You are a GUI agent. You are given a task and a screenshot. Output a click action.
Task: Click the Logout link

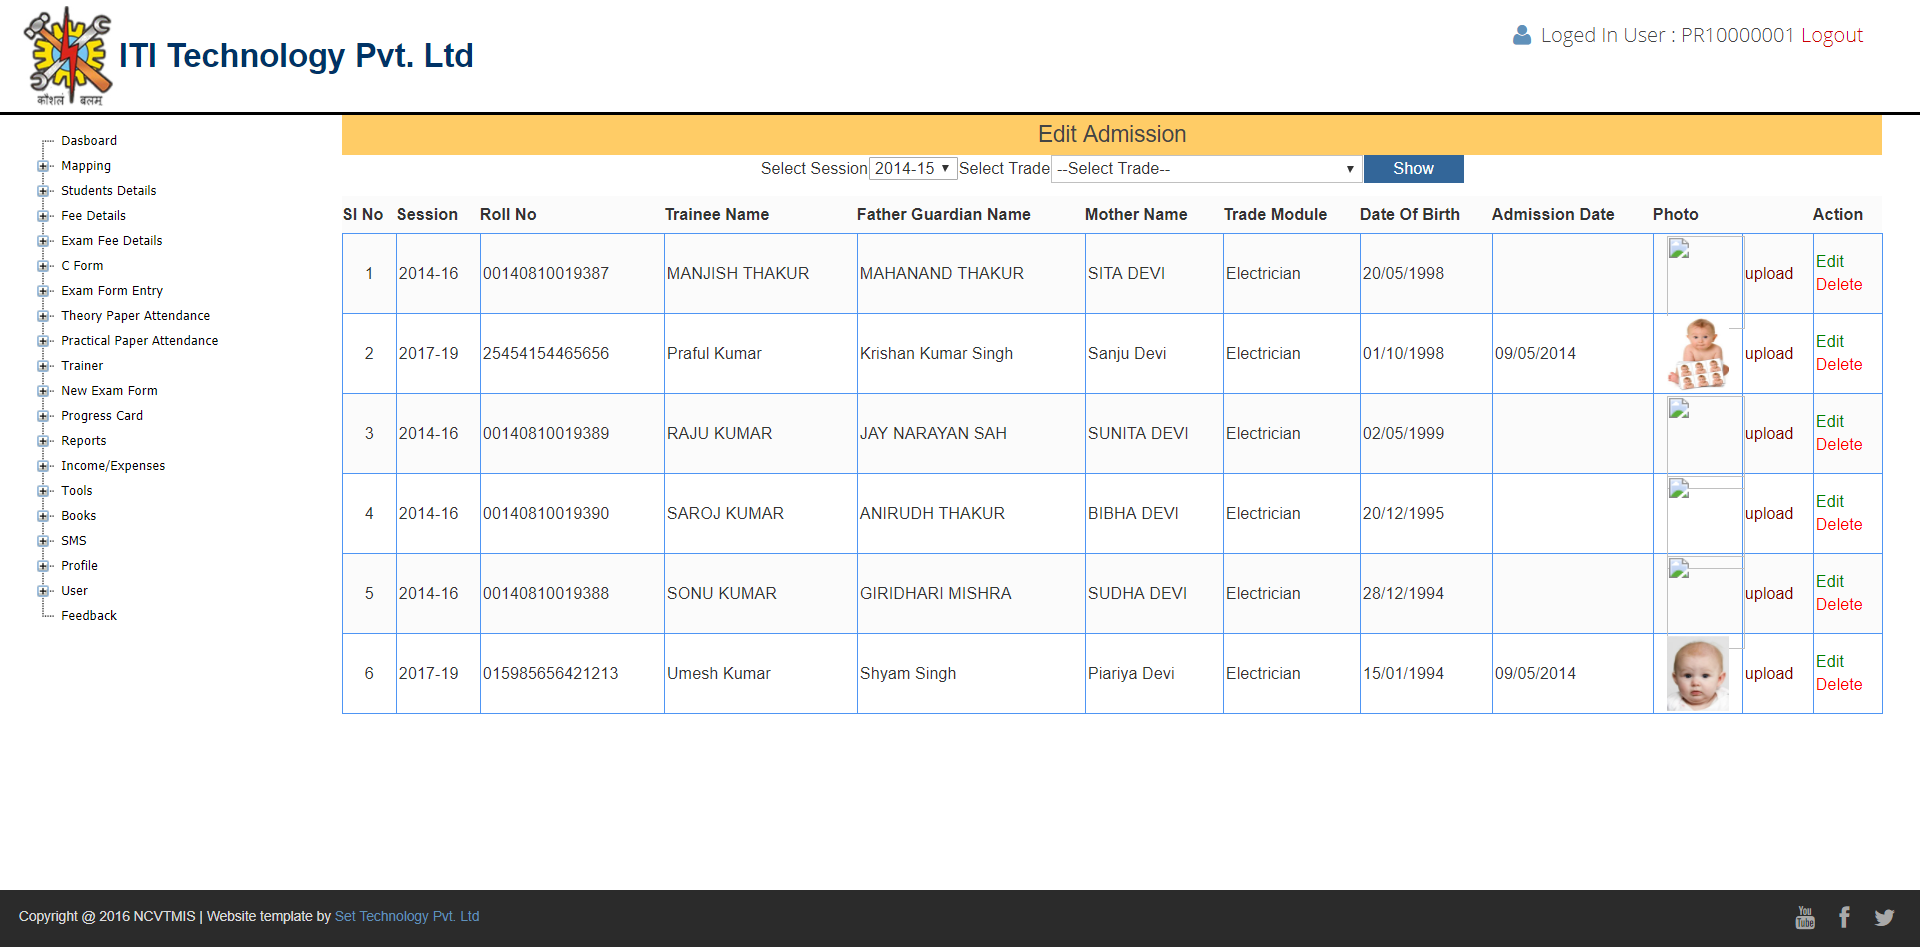coord(1831,36)
